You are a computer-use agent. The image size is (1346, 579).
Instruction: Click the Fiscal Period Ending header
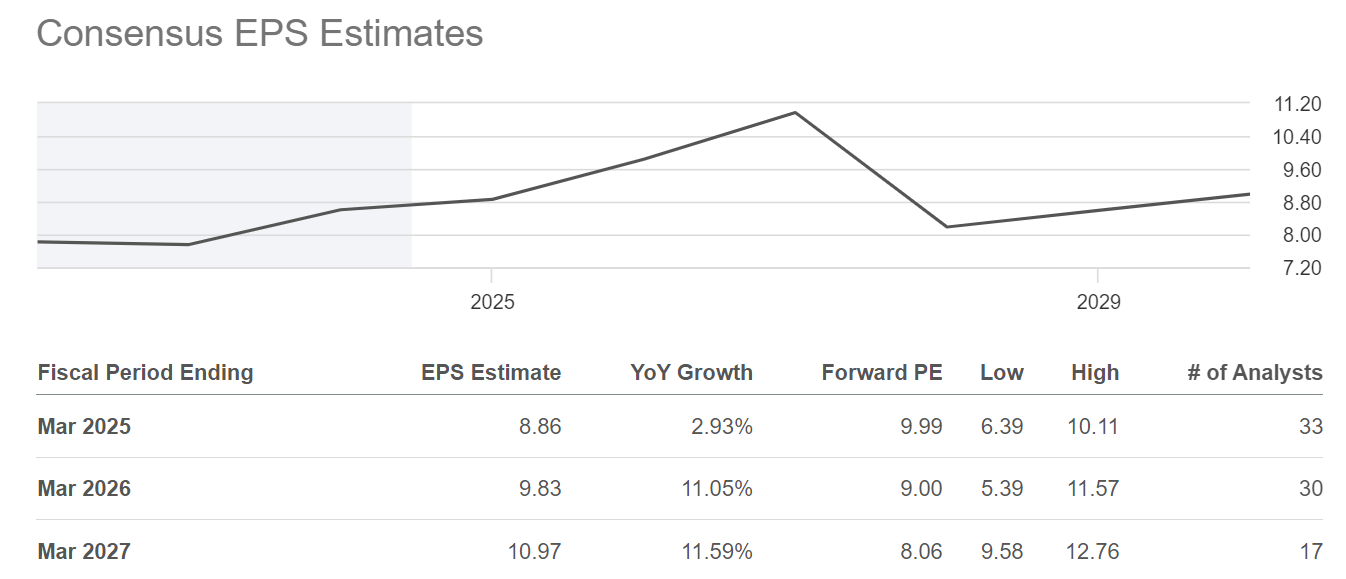[146, 373]
